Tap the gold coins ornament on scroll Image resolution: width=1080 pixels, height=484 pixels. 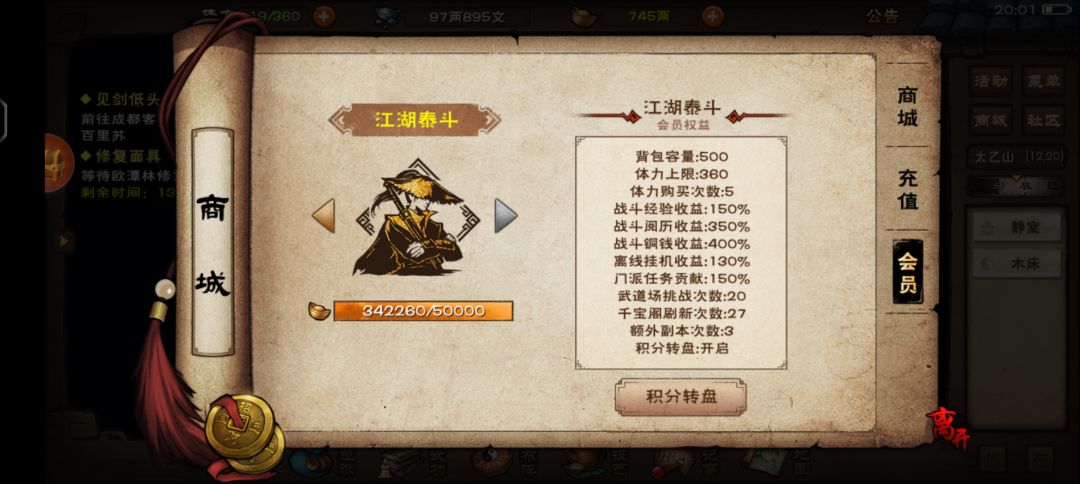coord(245,434)
